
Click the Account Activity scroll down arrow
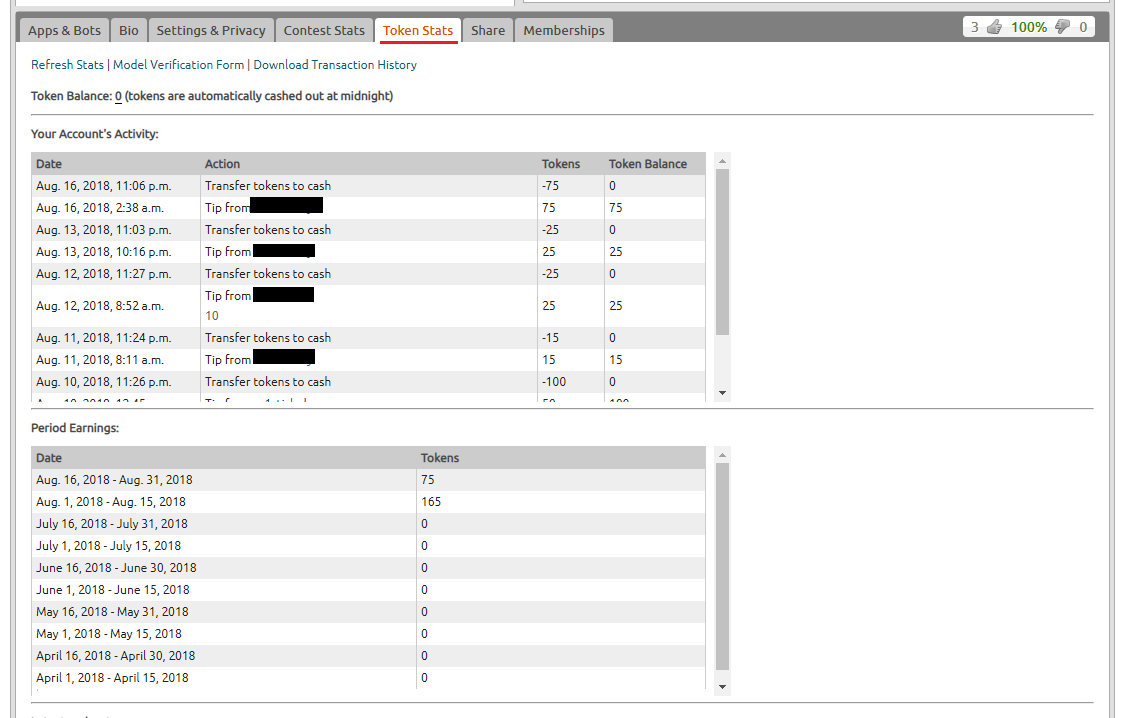point(723,393)
